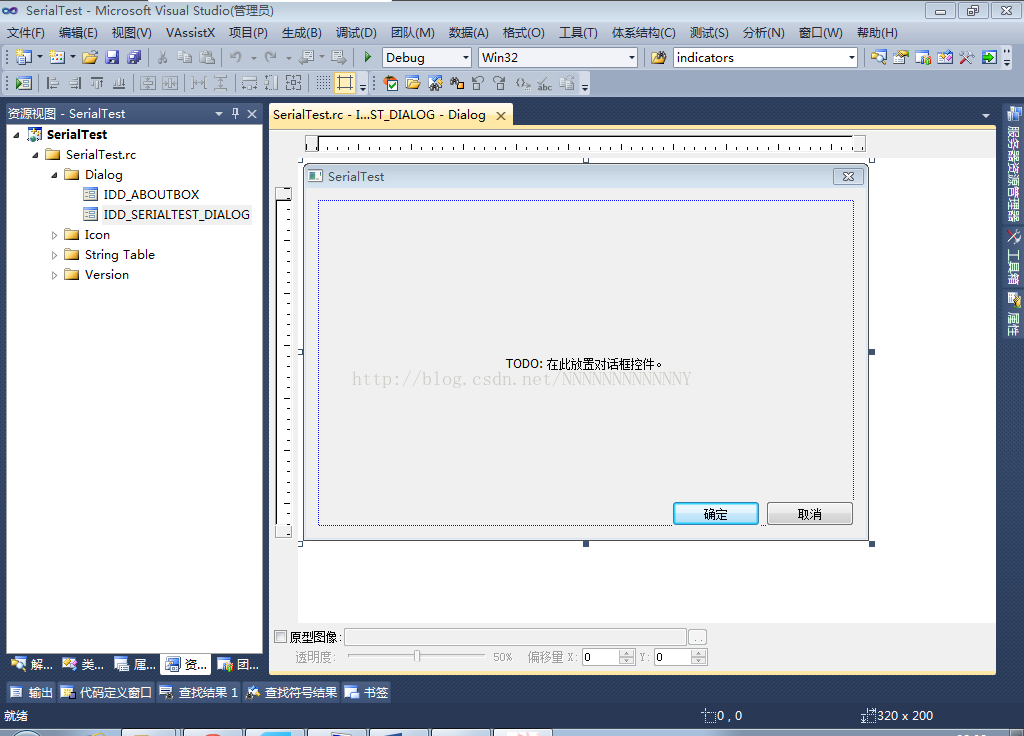Open the Properties Window toolbar icon

click(901, 57)
